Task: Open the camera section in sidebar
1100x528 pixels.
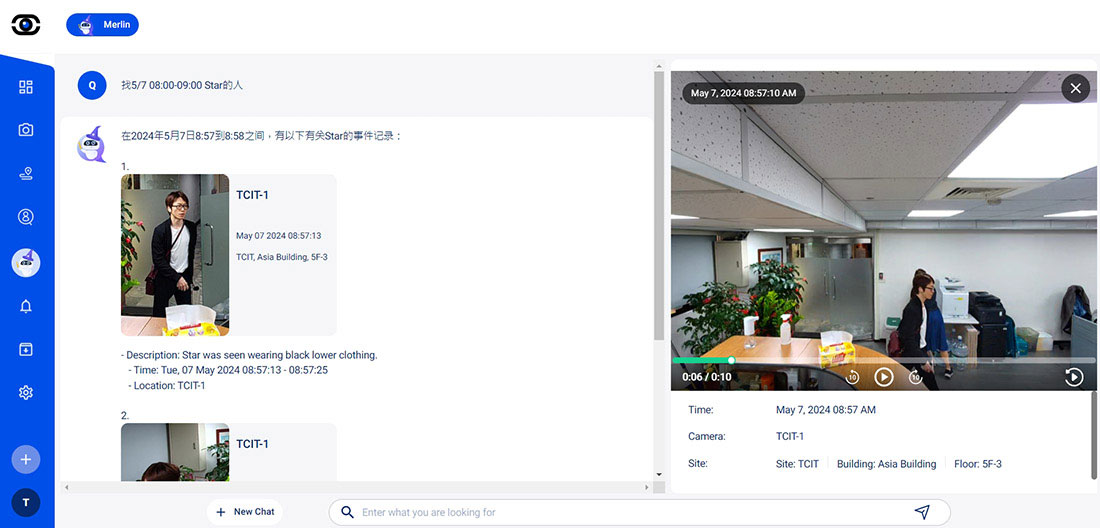Action: tap(26, 130)
